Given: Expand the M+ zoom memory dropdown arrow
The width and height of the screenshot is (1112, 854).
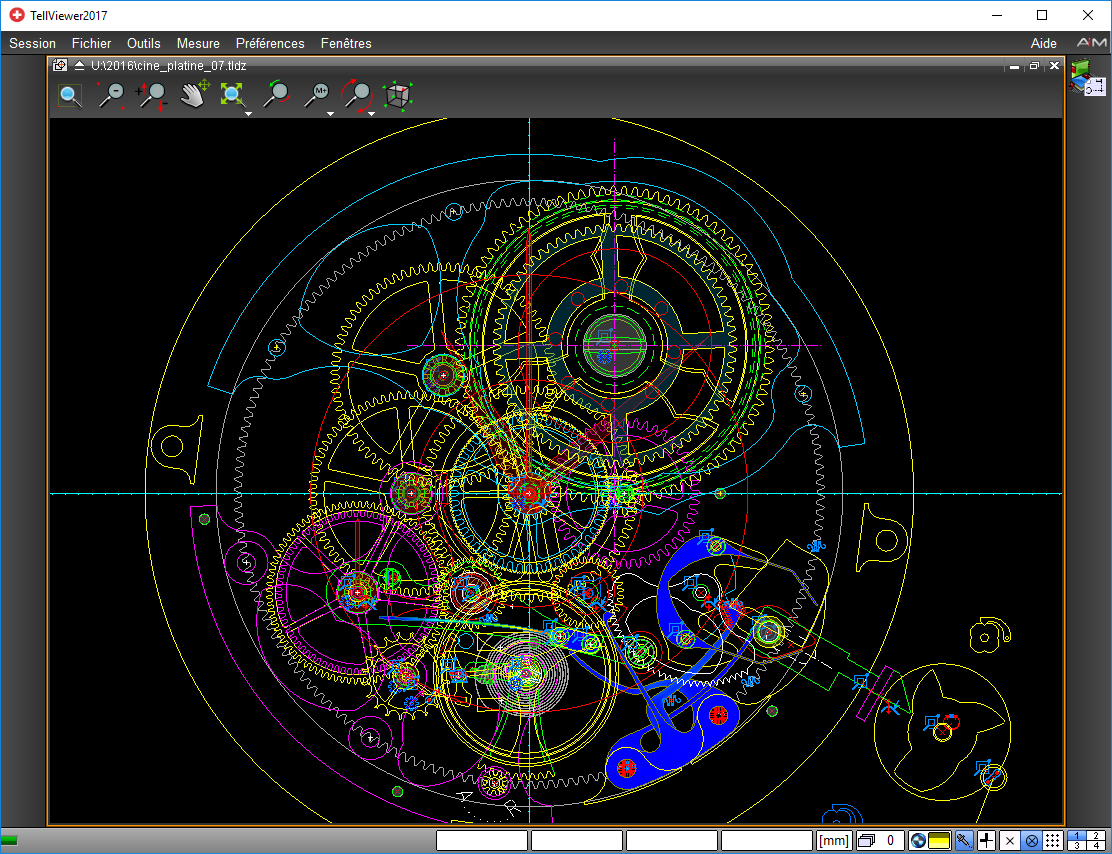Looking at the screenshot, I should click(330, 113).
